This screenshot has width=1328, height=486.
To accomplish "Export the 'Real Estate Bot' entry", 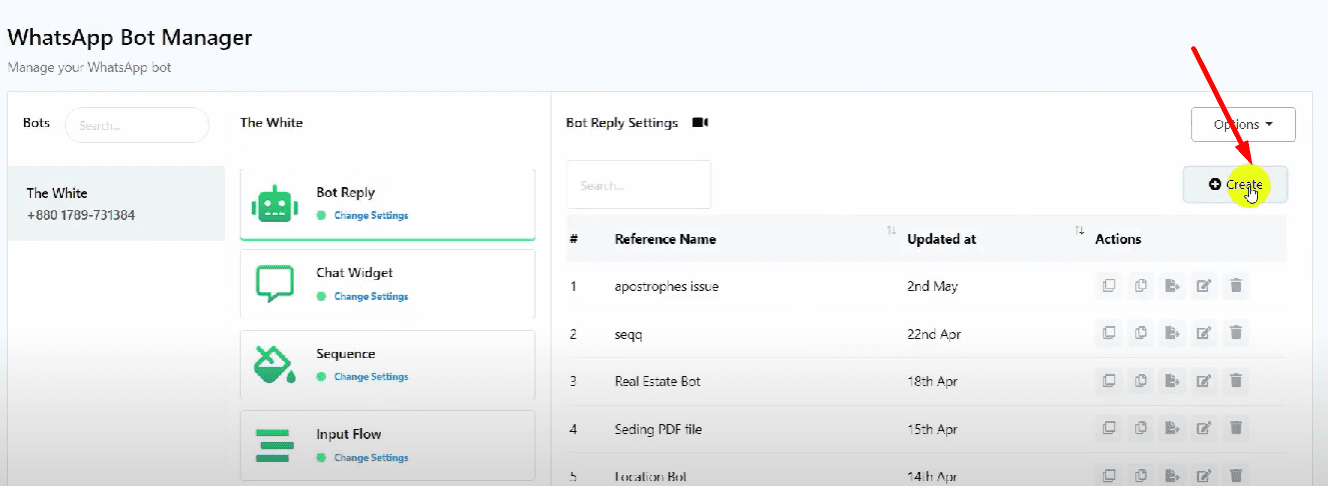I will coord(1172,381).
